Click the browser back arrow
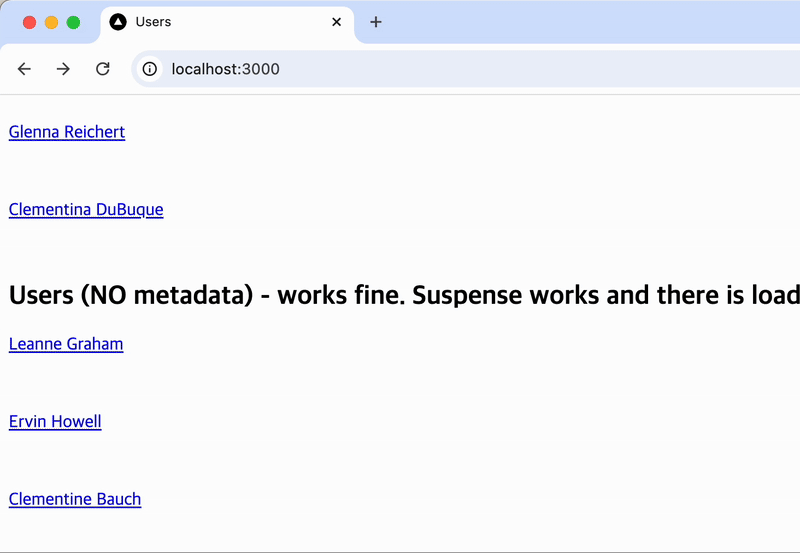Screen dimensions: 800x553 pyautogui.click(x=24, y=69)
